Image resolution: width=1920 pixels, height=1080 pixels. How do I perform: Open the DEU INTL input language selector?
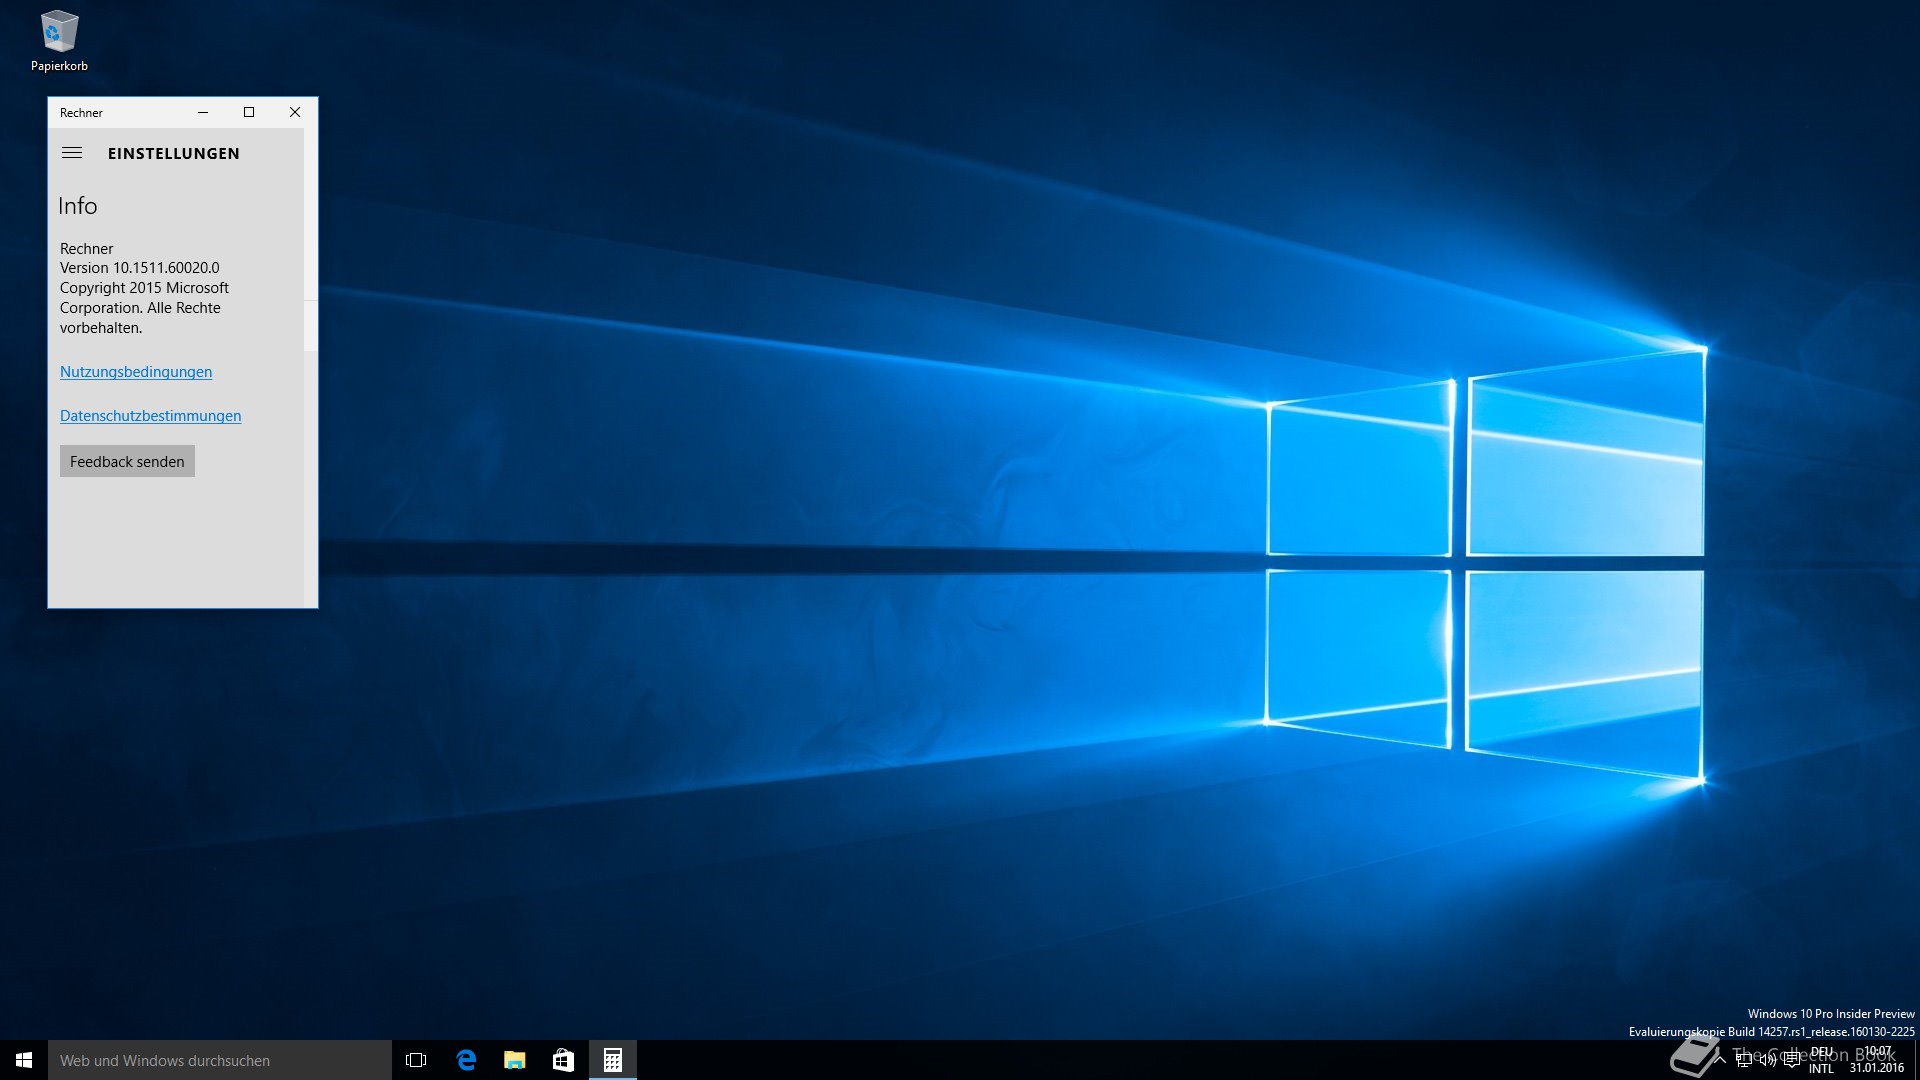pyautogui.click(x=1821, y=1060)
